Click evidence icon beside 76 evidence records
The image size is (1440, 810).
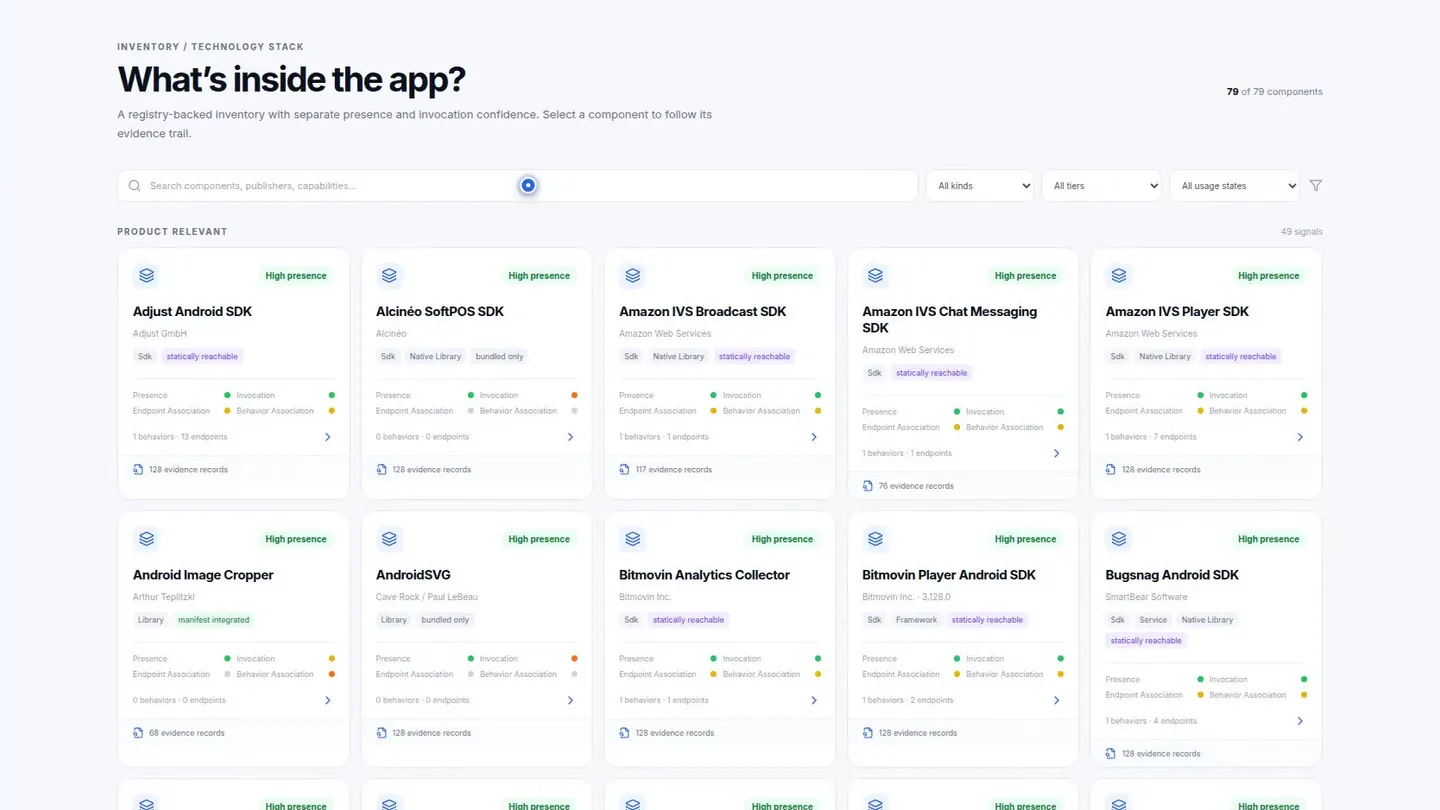[x=867, y=486]
